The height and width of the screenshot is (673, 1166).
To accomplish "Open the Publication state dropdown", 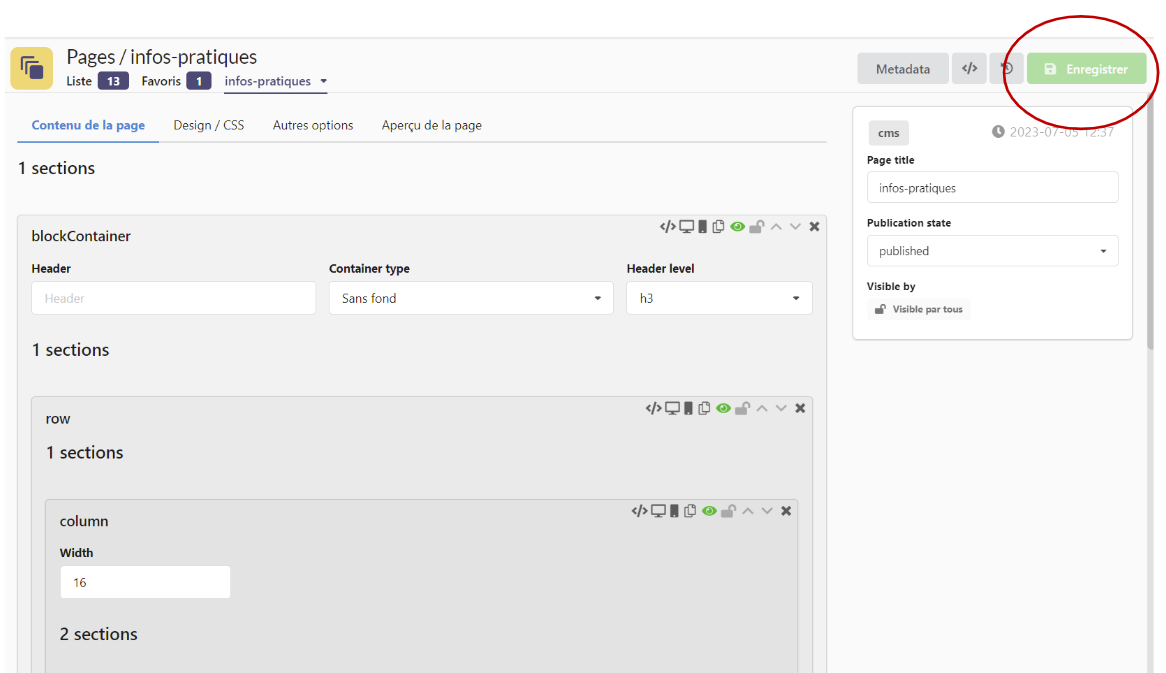I will [992, 251].
